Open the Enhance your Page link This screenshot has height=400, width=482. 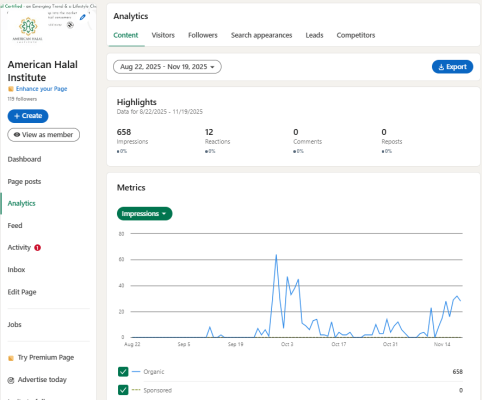pyautogui.click(x=41, y=89)
